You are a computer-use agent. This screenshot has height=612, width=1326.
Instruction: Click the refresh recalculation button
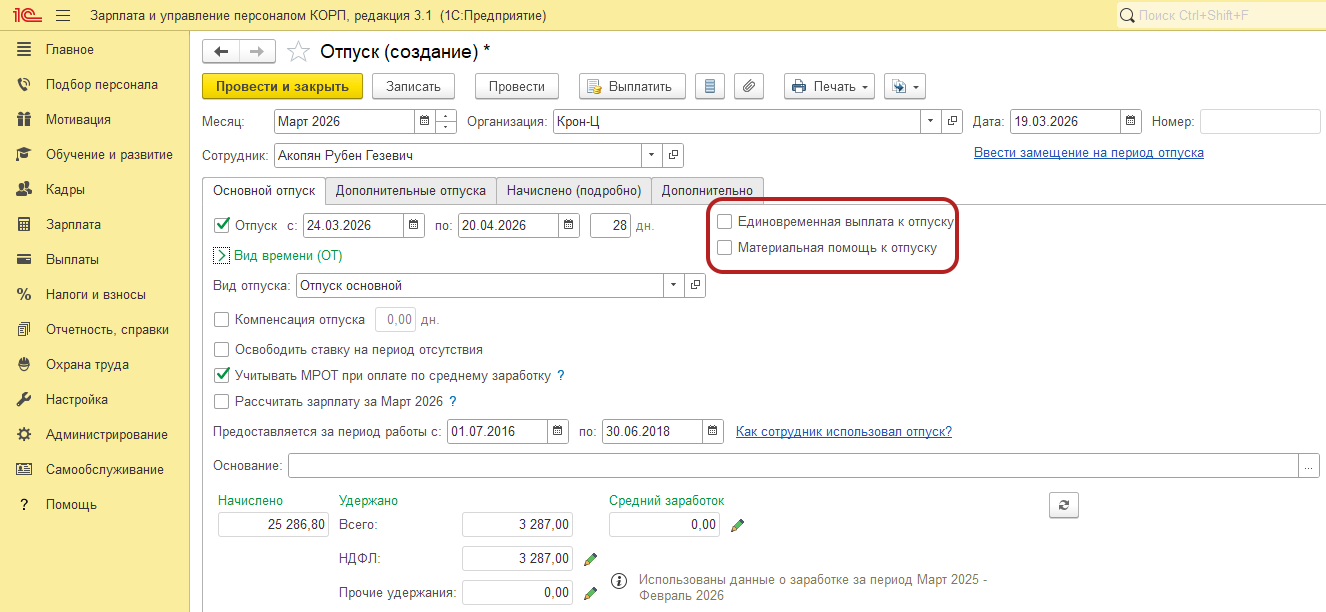coord(1063,505)
